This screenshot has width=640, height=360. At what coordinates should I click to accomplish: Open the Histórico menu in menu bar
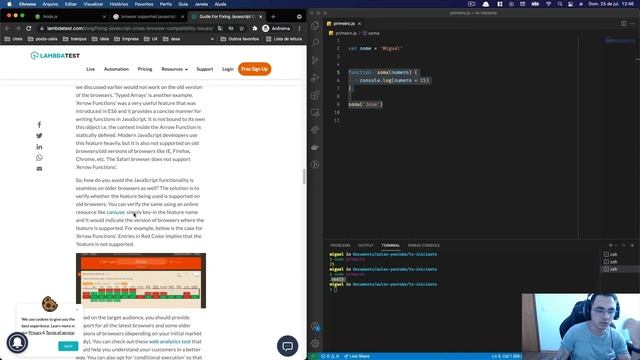(x=119, y=4)
